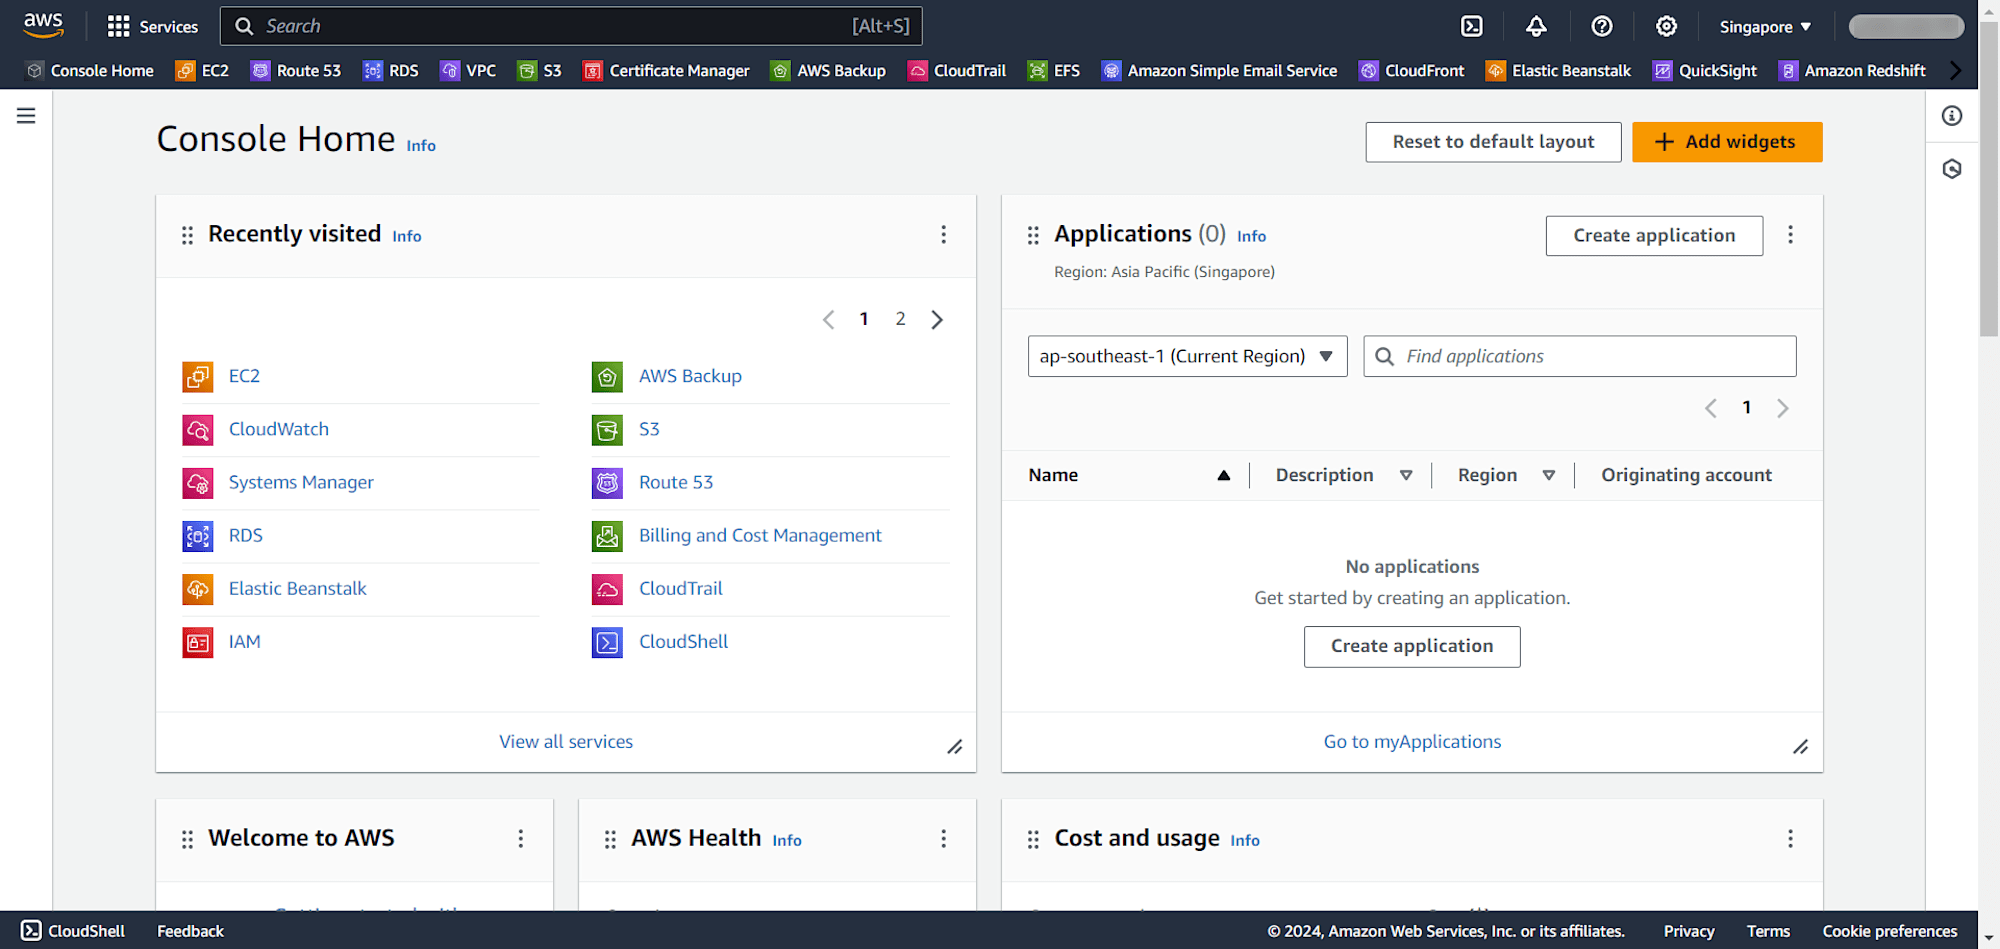Click AWS Backup icon in Recently visited
Image resolution: width=2000 pixels, height=949 pixels.
[607, 377]
